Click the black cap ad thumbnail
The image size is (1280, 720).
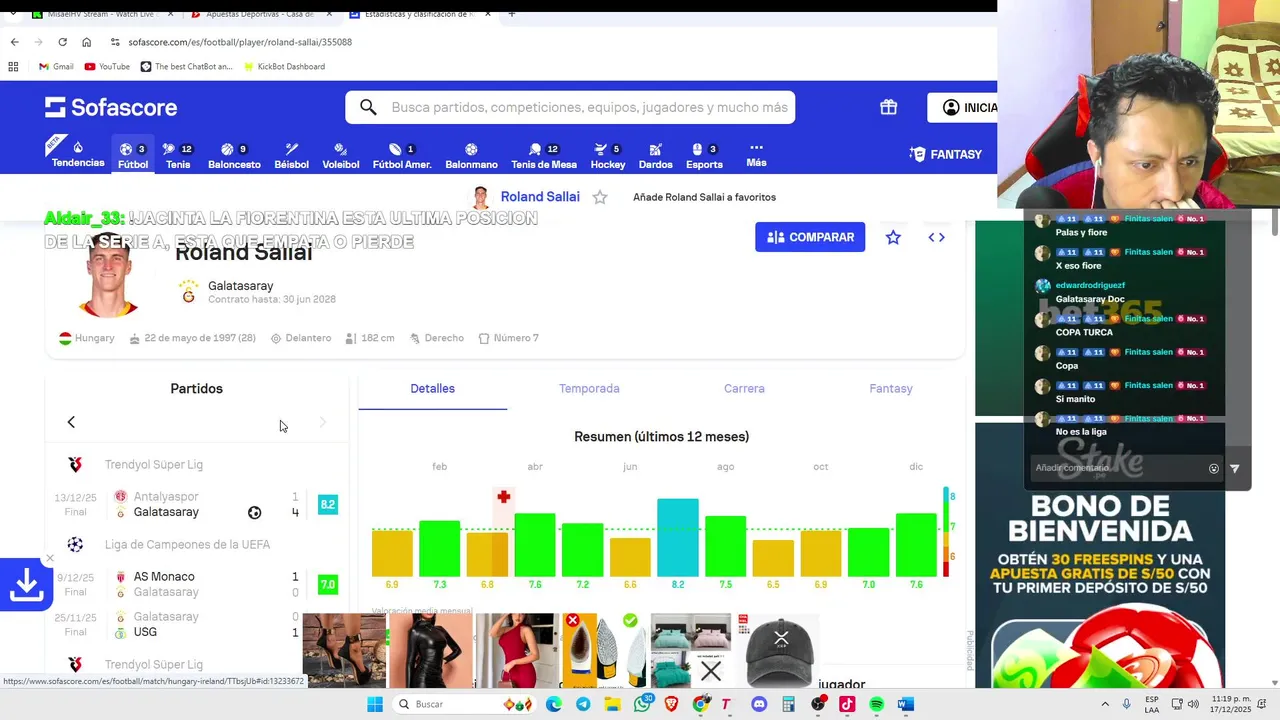click(780, 652)
